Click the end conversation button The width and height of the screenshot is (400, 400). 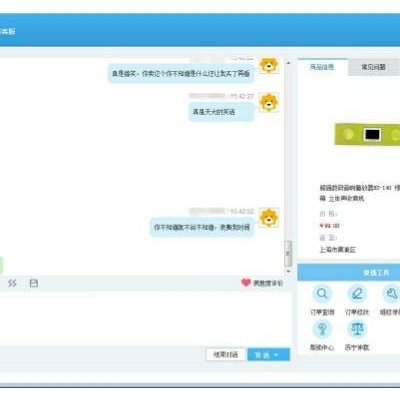[x=226, y=355]
